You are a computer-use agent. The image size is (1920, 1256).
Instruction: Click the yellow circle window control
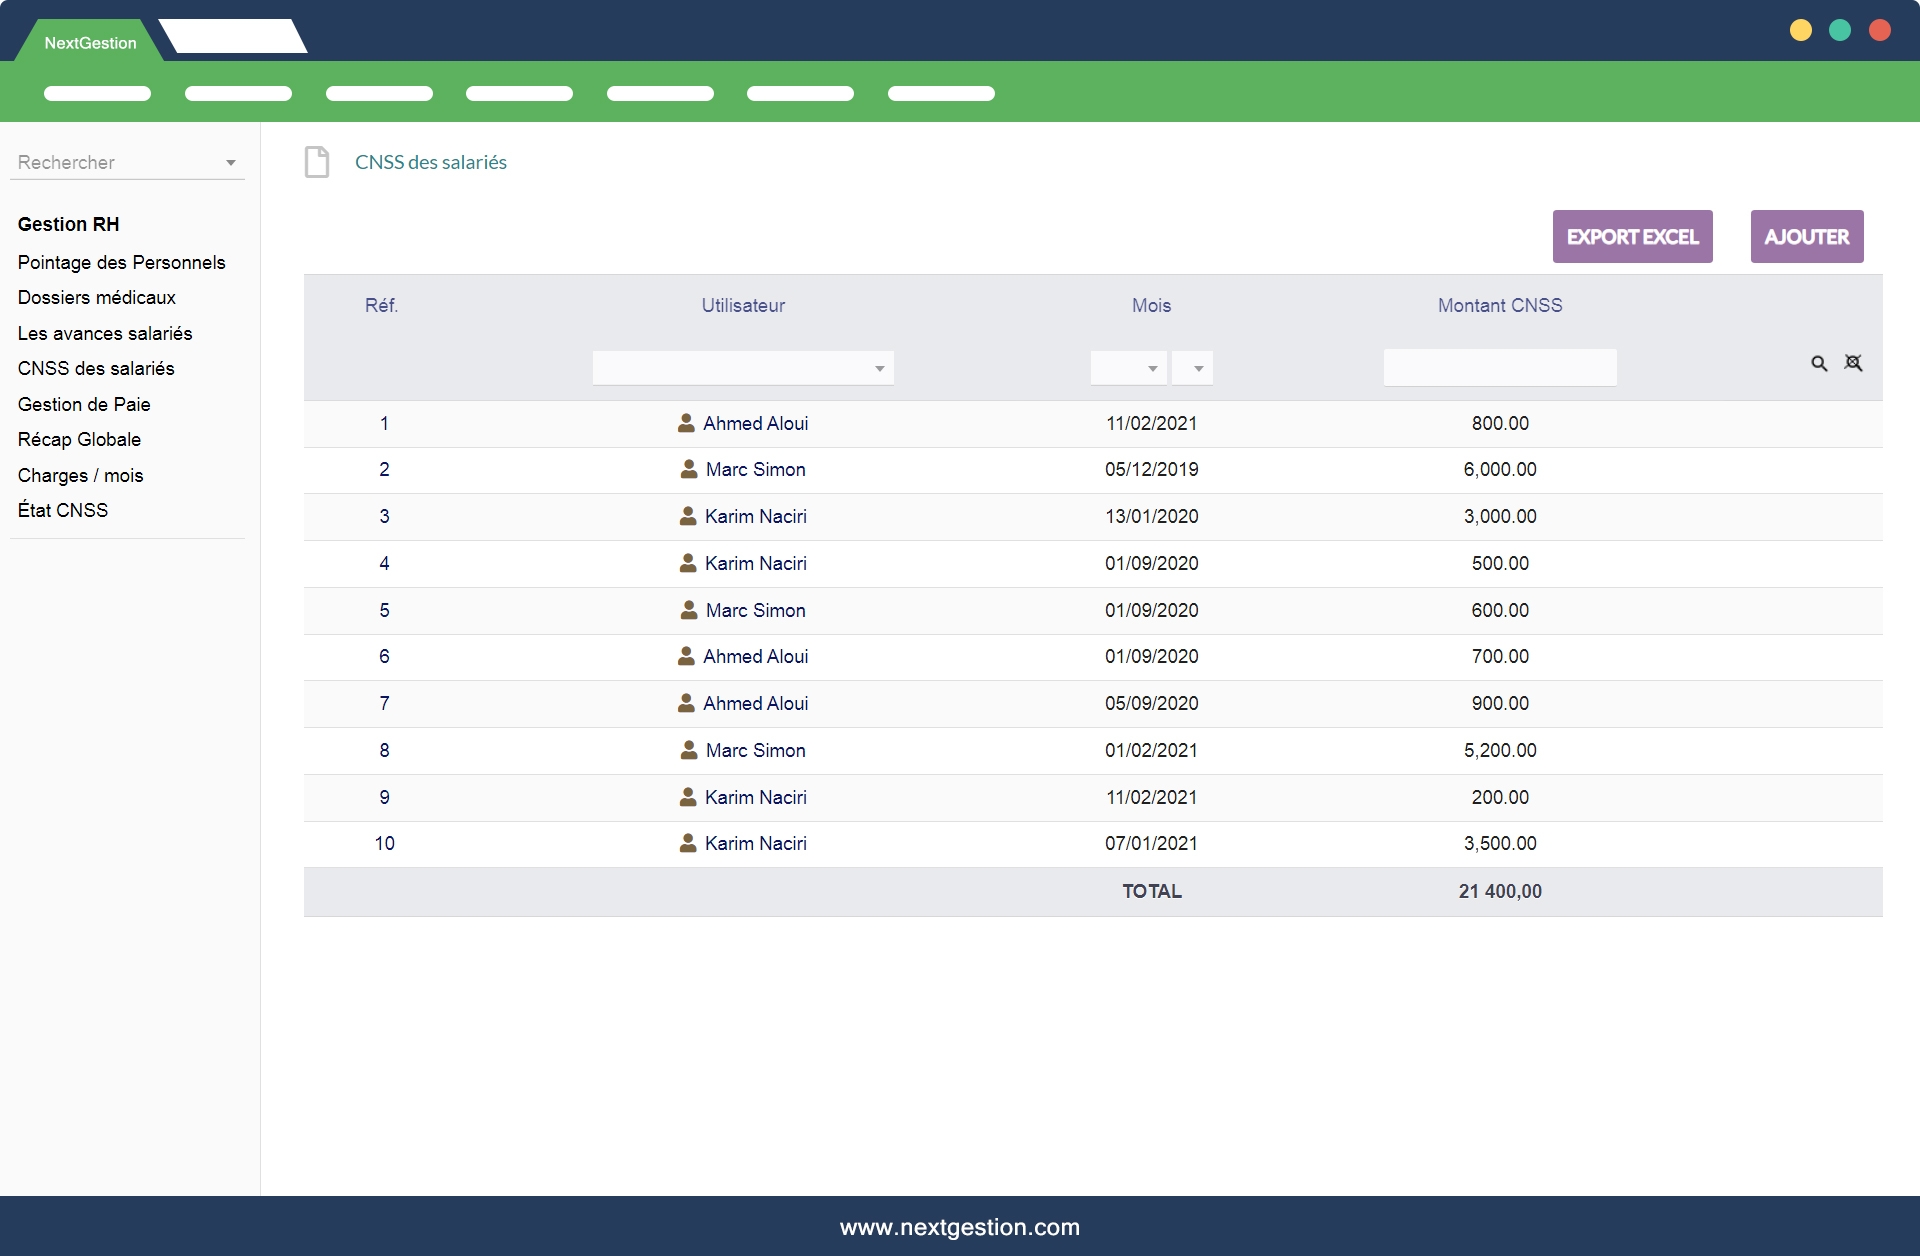(x=1800, y=30)
